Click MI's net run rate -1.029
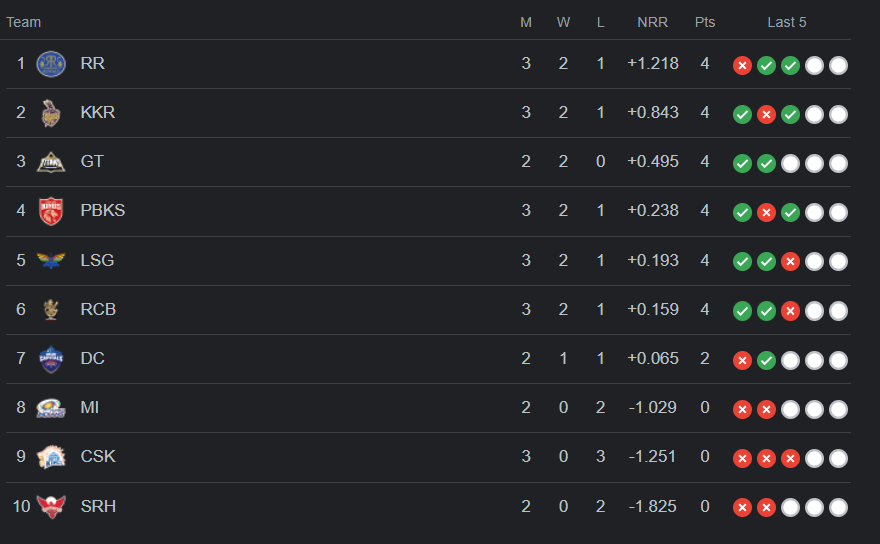This screenshot has height=544, width=880. [652, 408]
